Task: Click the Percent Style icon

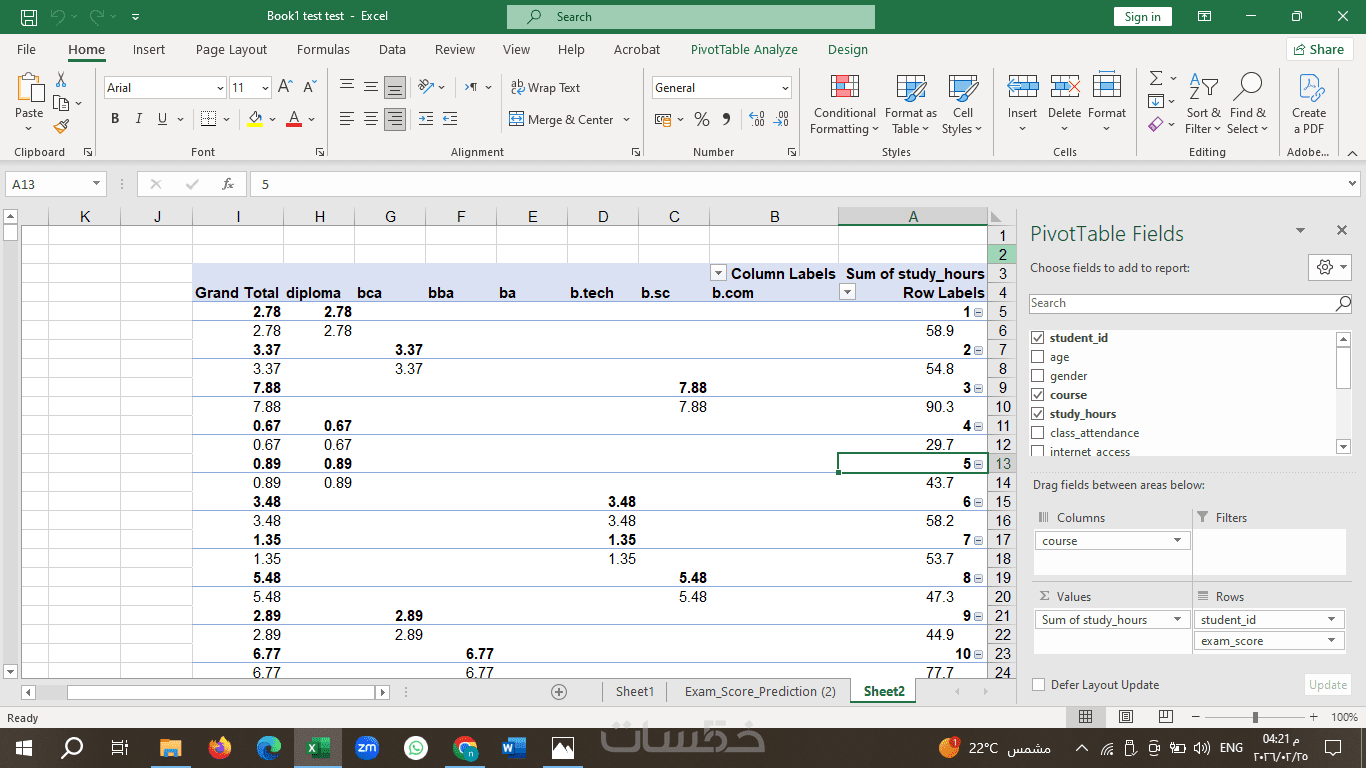Action: [x=702, y=119]
